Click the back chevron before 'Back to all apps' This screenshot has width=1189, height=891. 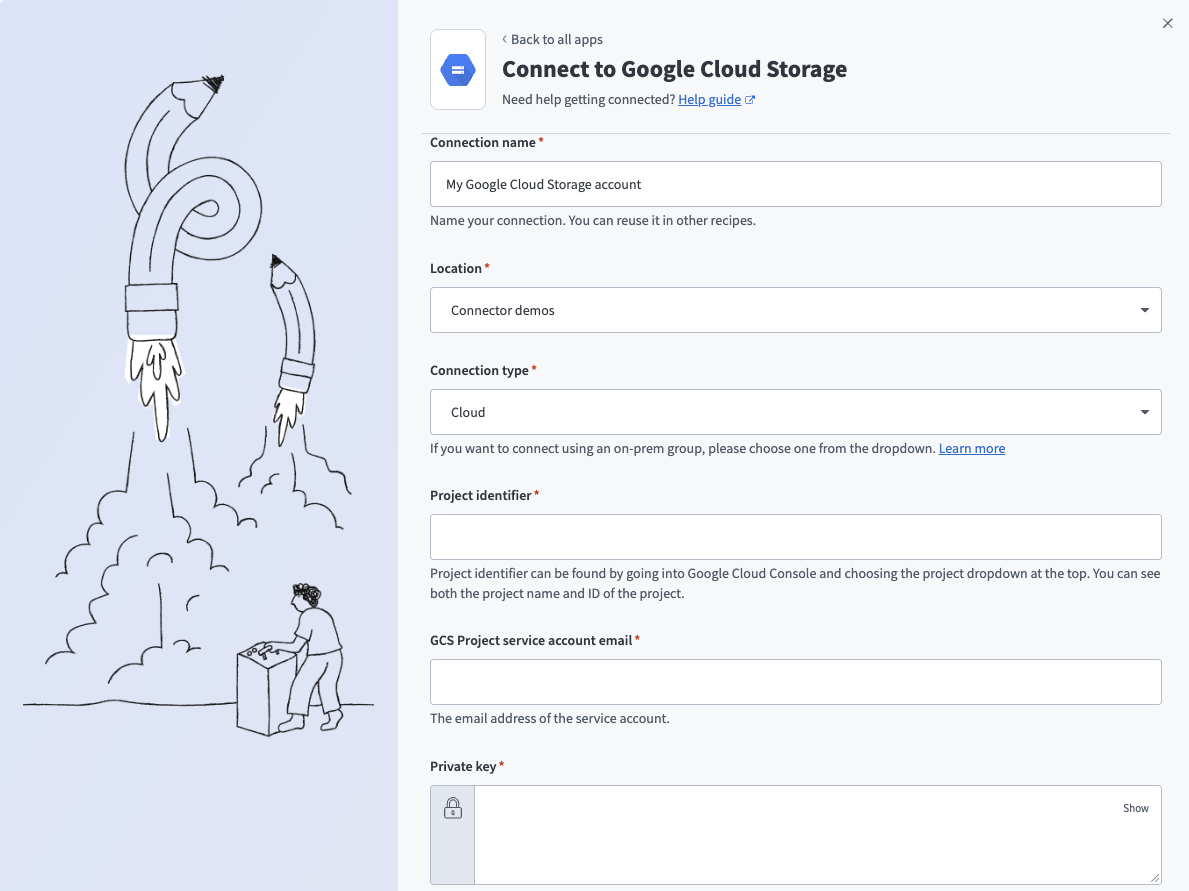point(503,39)
